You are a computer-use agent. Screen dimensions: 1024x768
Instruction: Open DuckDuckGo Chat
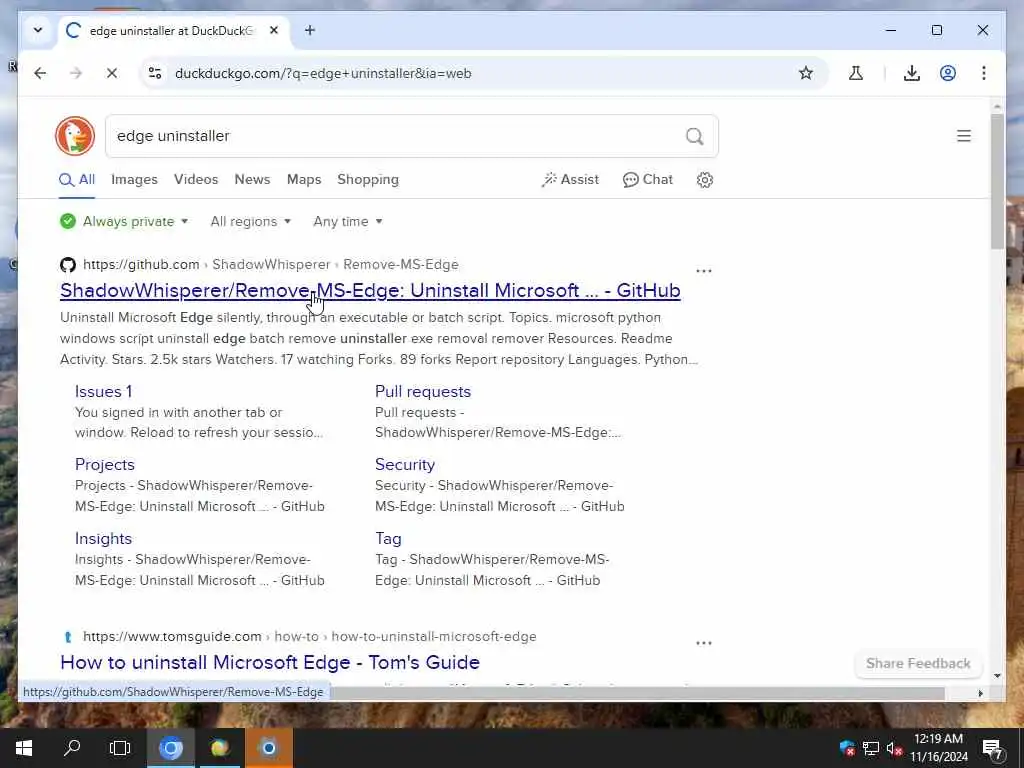click(x=647, y=180)
